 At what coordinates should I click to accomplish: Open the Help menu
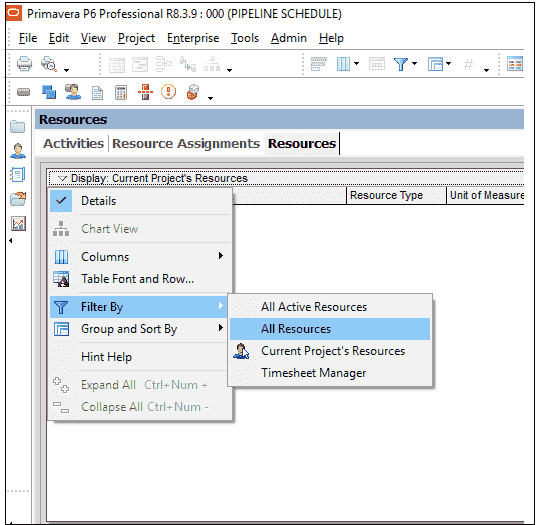pos(331,38)
